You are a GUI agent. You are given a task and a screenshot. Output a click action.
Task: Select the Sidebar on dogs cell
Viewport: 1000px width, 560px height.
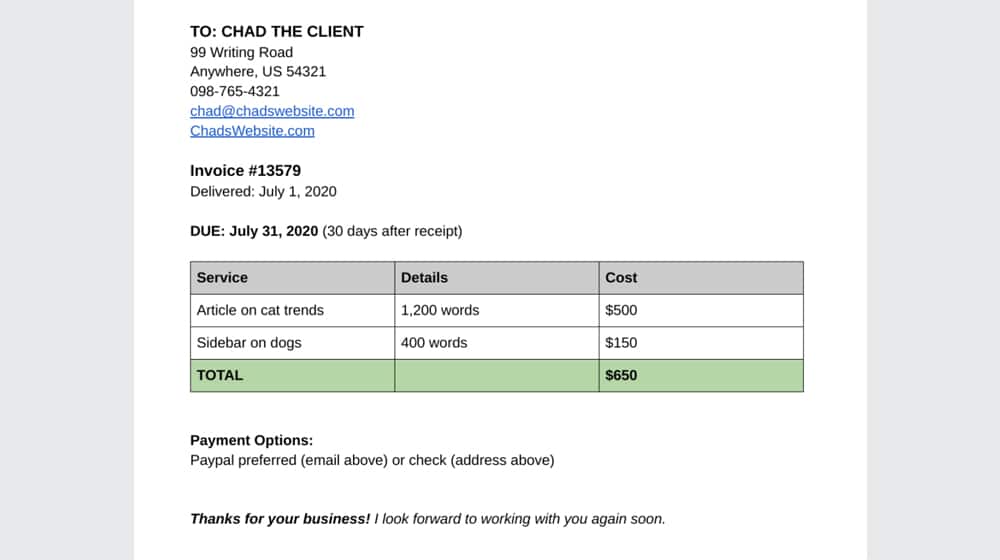click(x=292, y=343)
